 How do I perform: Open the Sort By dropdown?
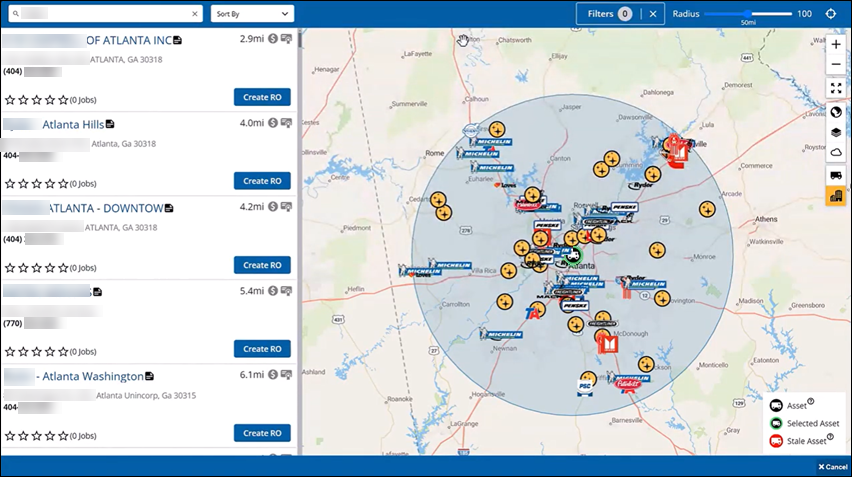click(x=252, y=14)
